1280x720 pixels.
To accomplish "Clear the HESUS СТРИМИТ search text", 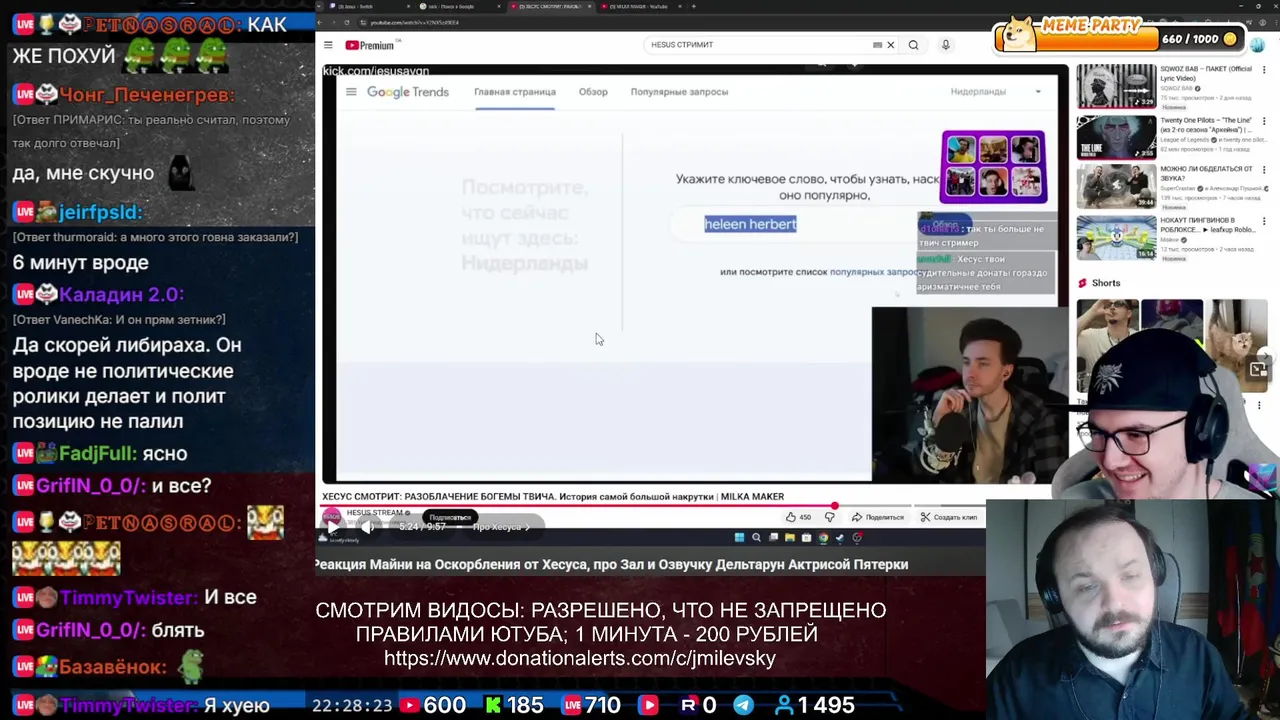I will (891, 45).
